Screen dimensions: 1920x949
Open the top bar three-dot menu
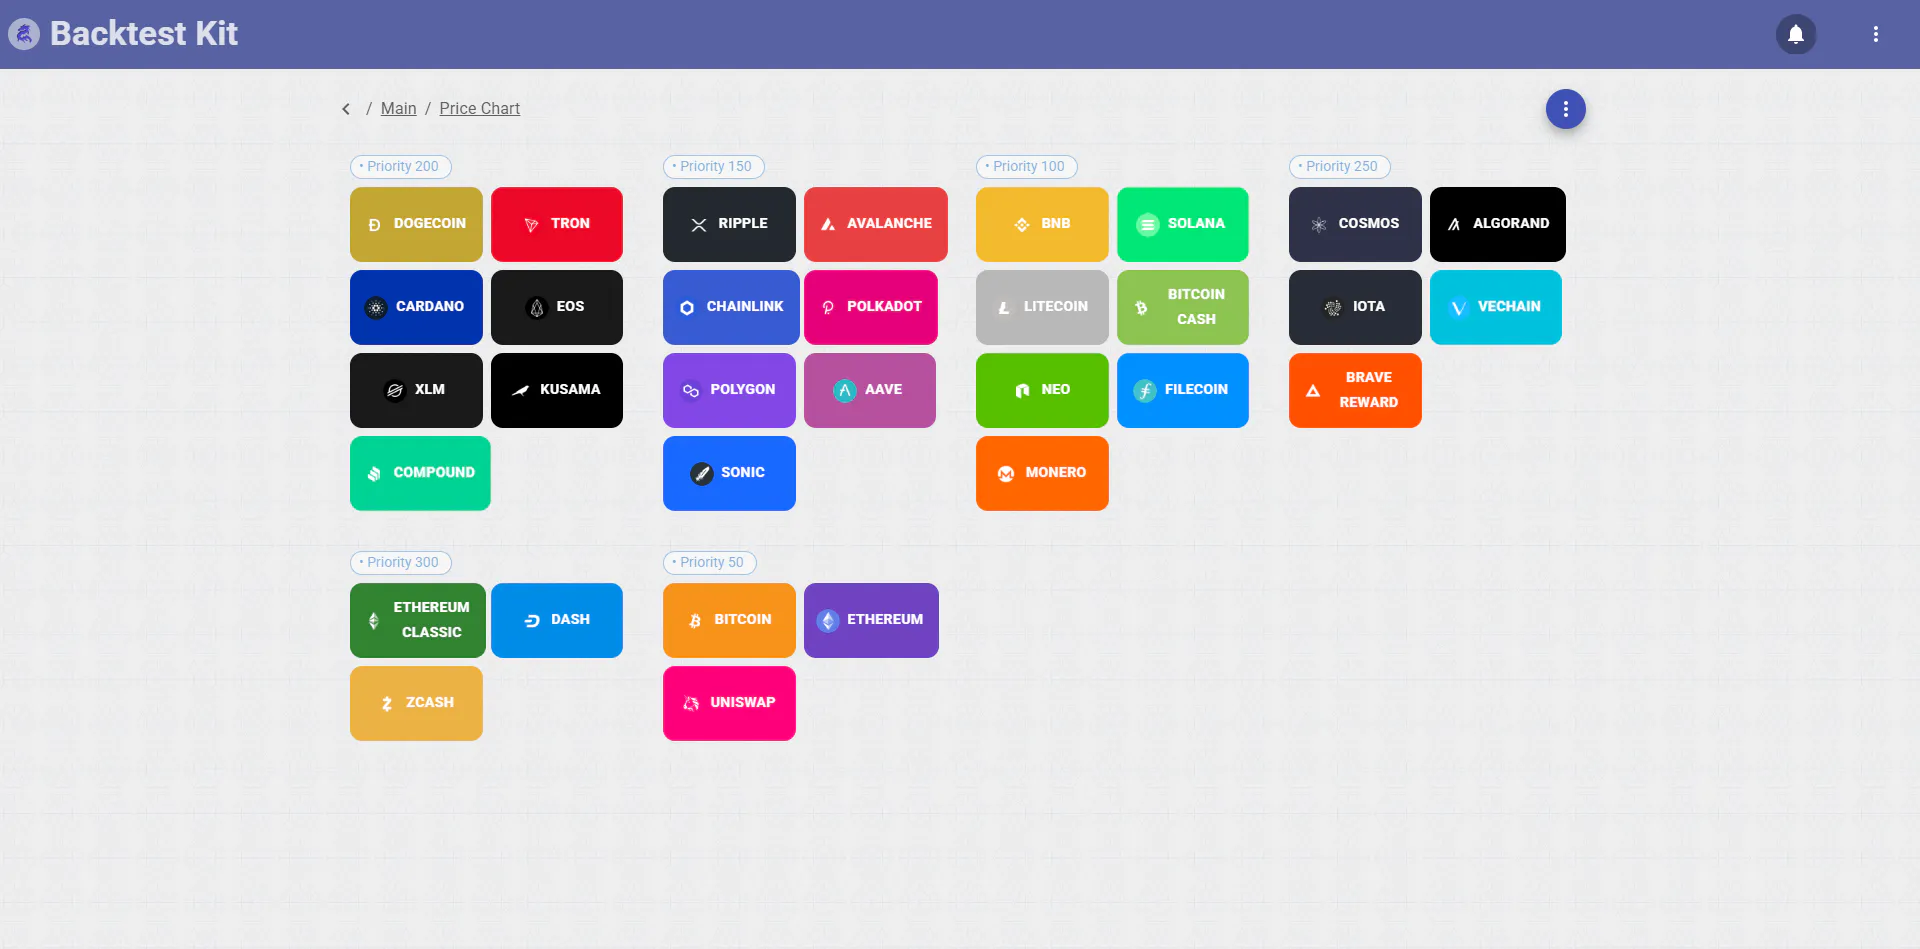[1876, 34]
